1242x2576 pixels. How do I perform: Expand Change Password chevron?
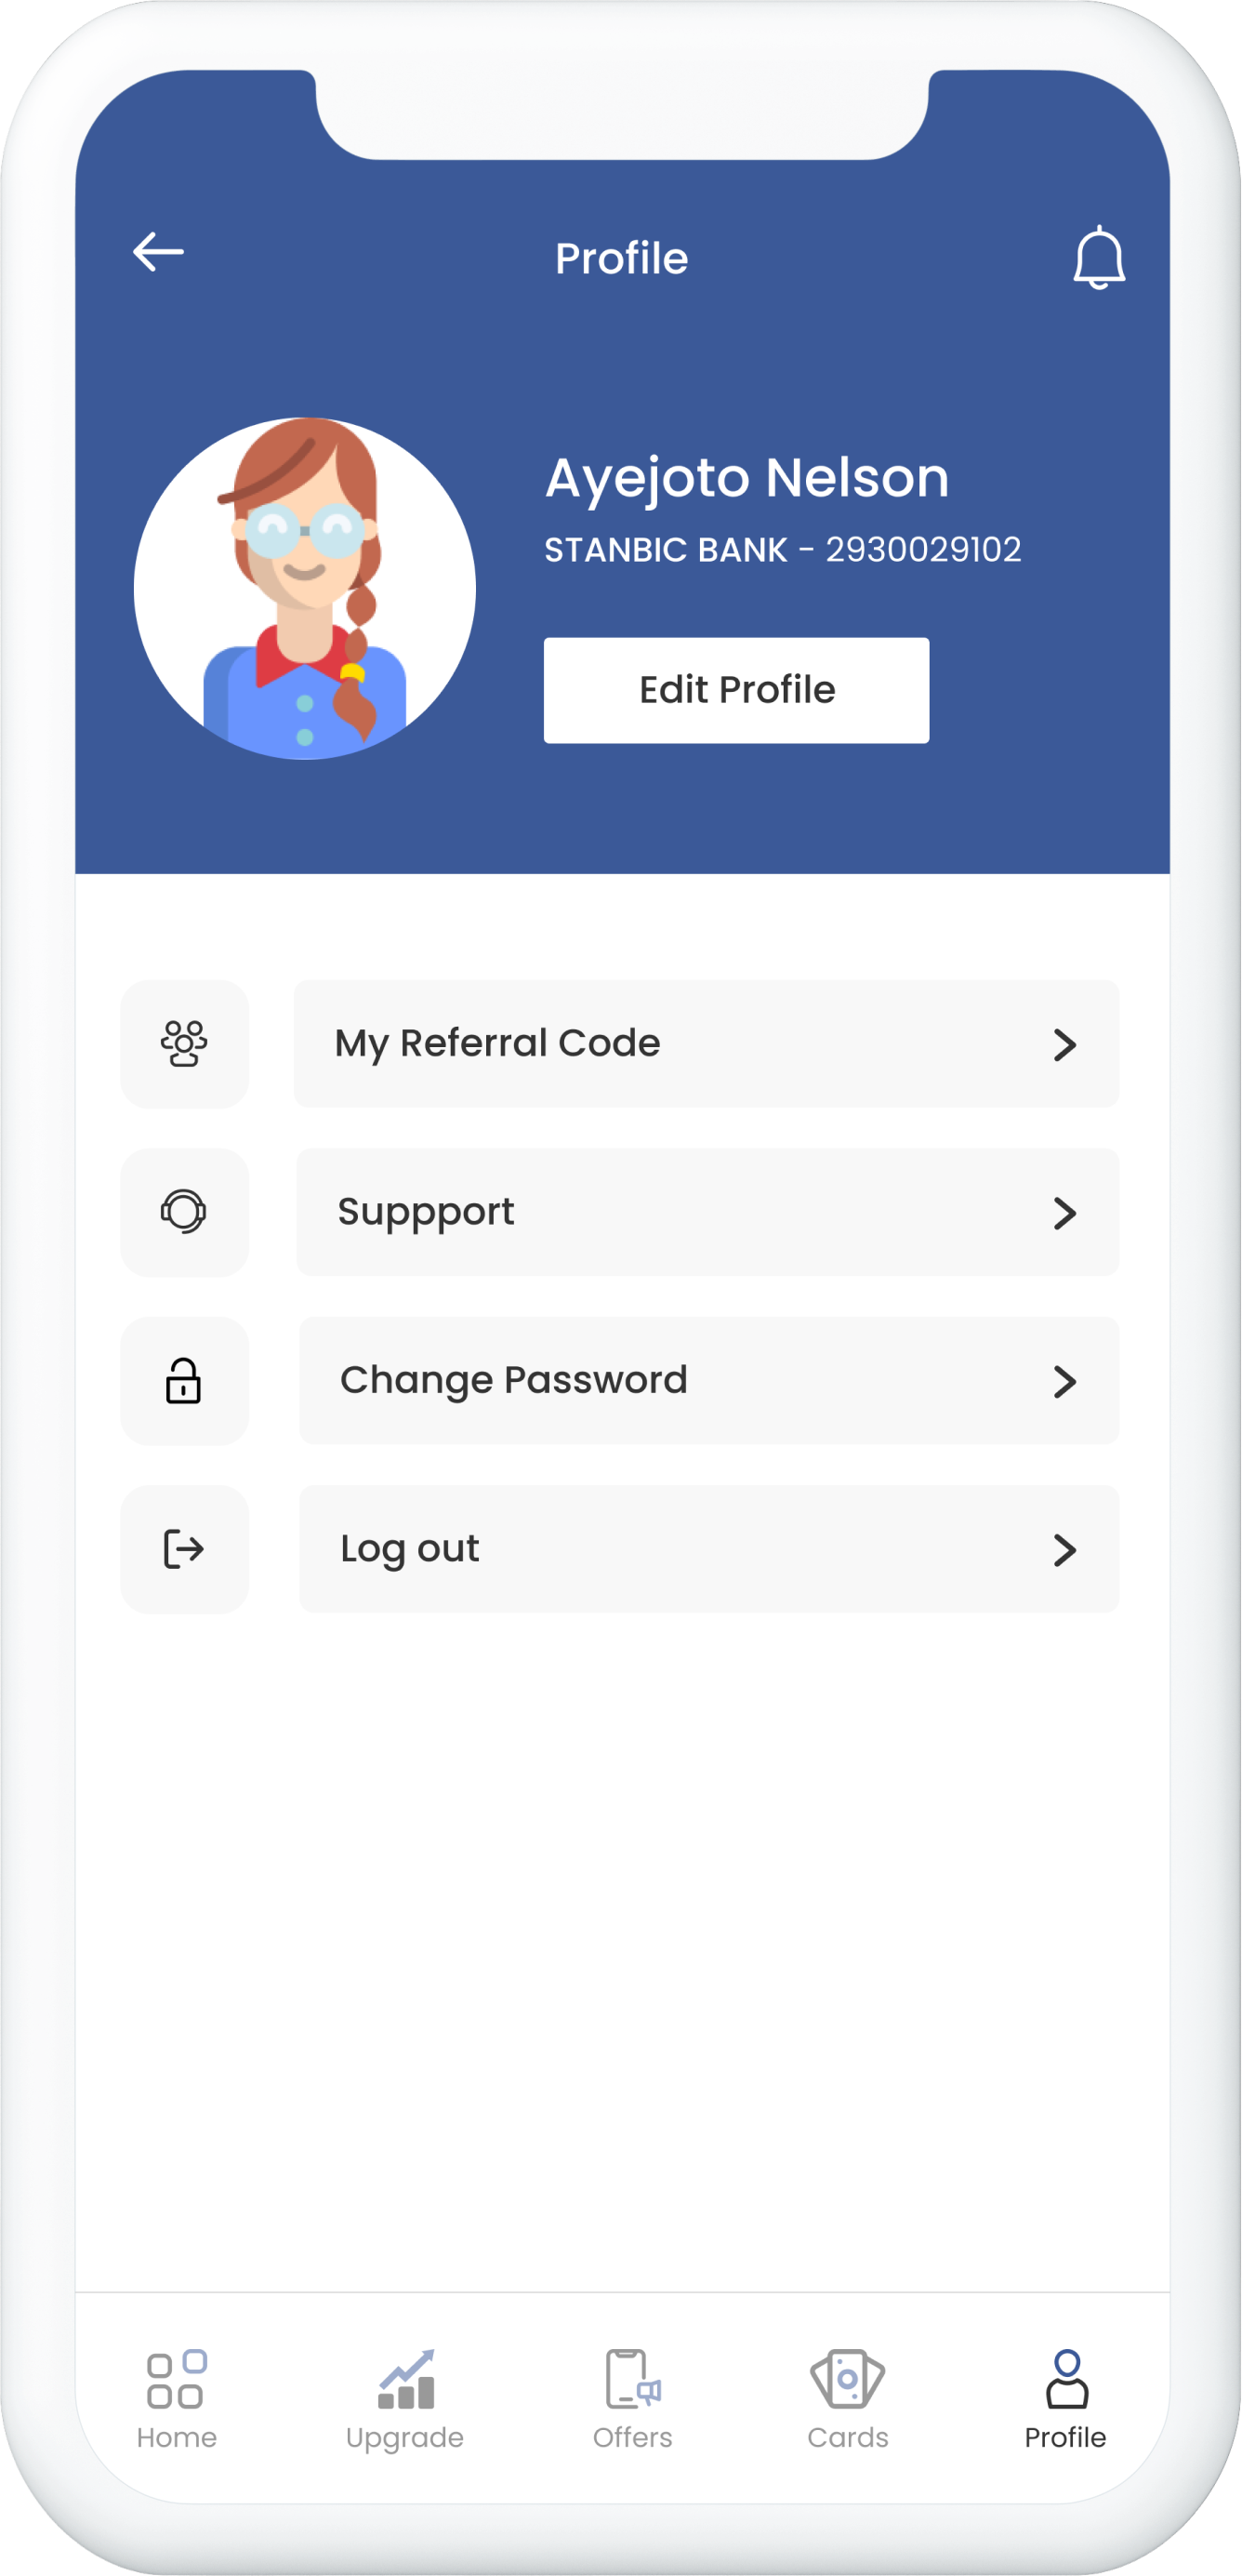tap(1064, 1382)
